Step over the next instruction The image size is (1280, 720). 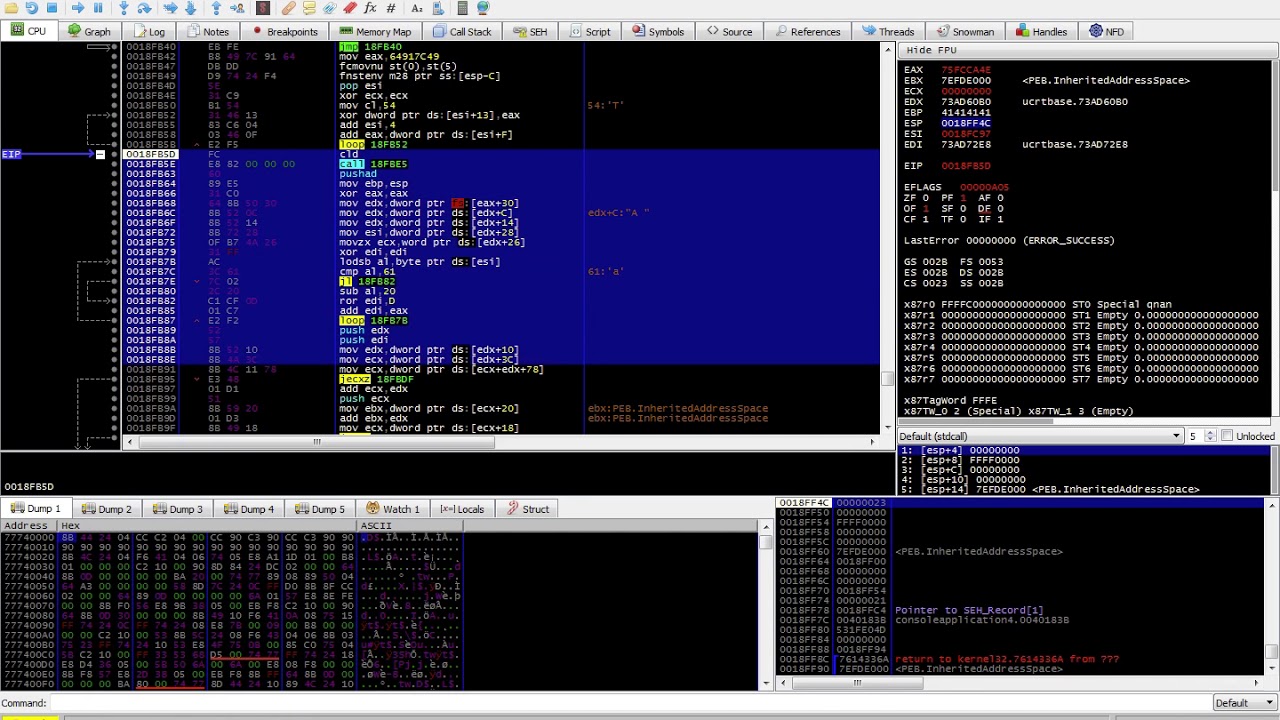coord(144,8)
